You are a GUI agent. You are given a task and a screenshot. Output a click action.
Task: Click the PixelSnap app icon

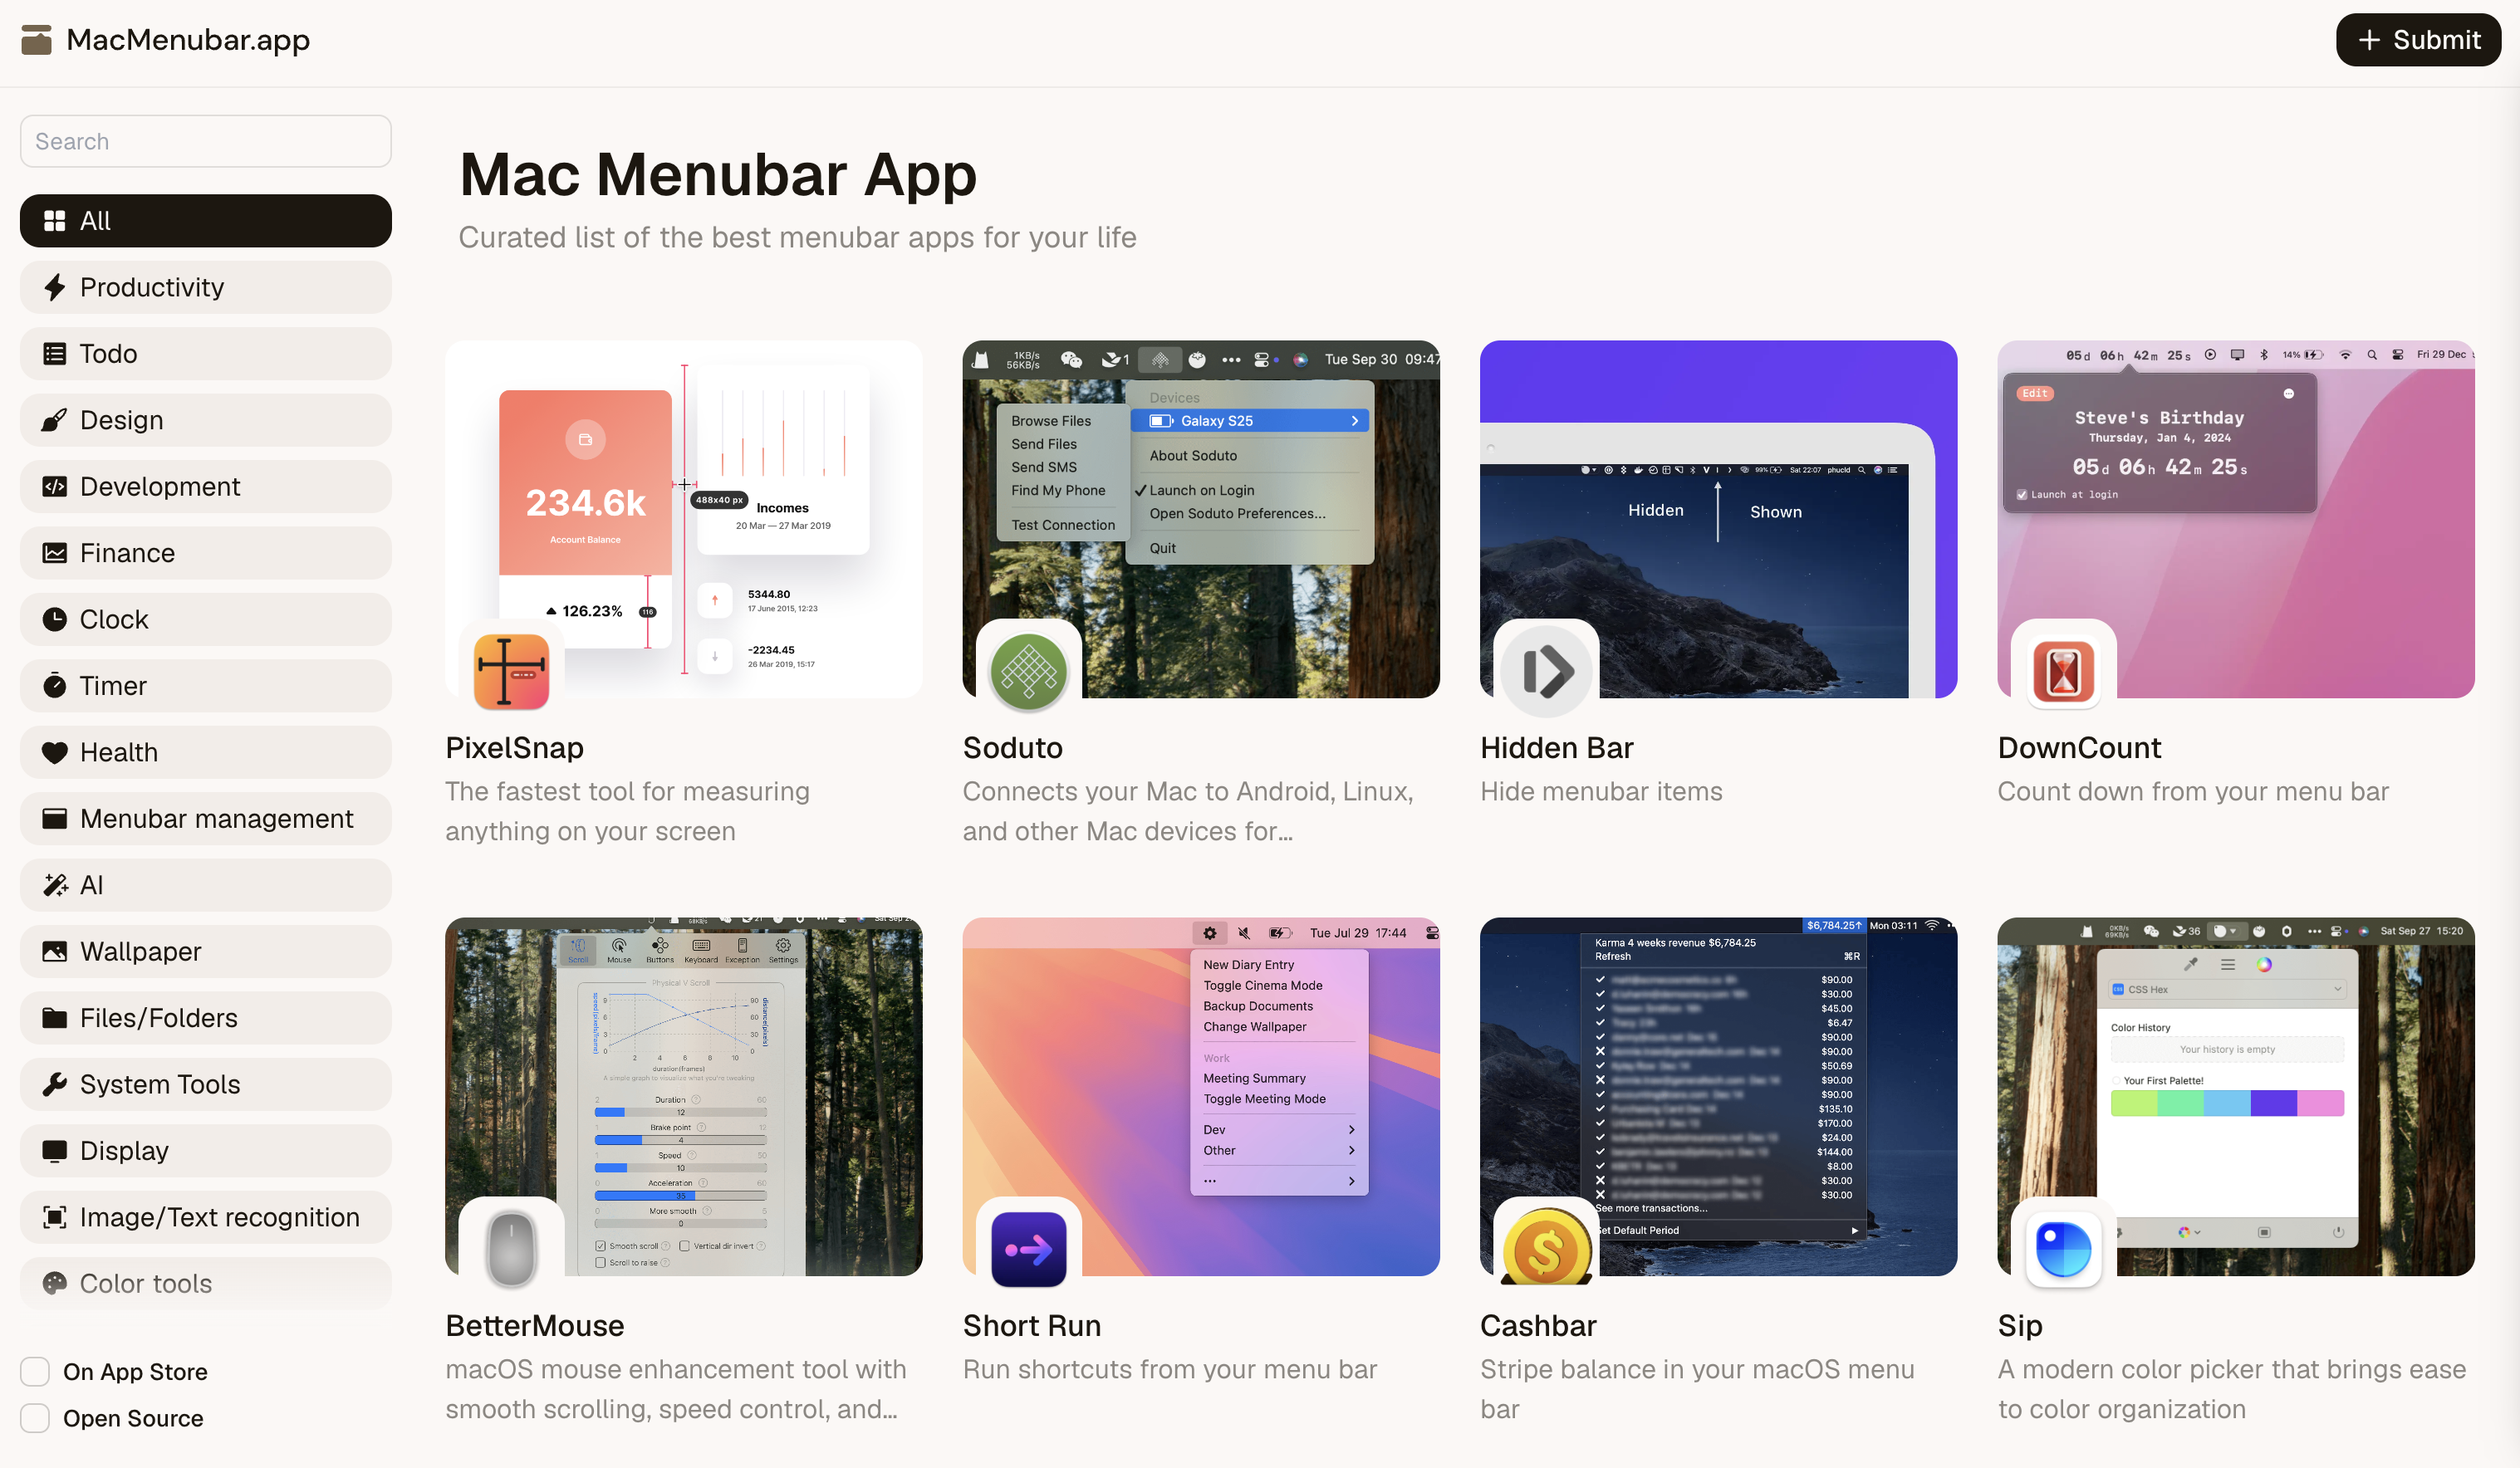point(511,671)
